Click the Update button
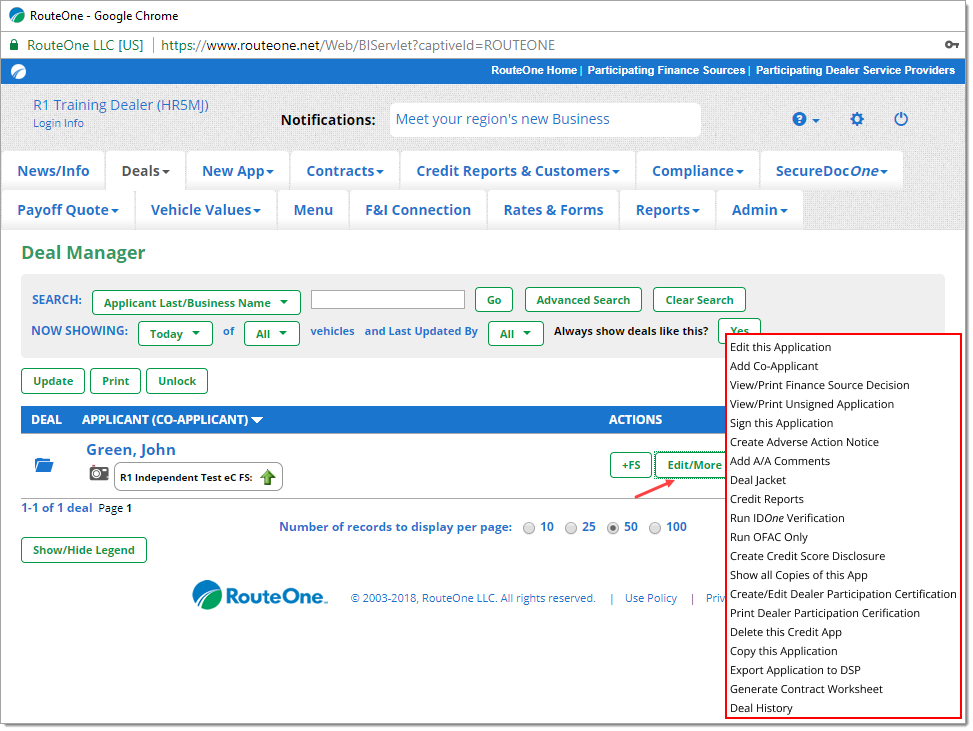Image resolution: width=973 pixels, height=731 pixels. 53,381
